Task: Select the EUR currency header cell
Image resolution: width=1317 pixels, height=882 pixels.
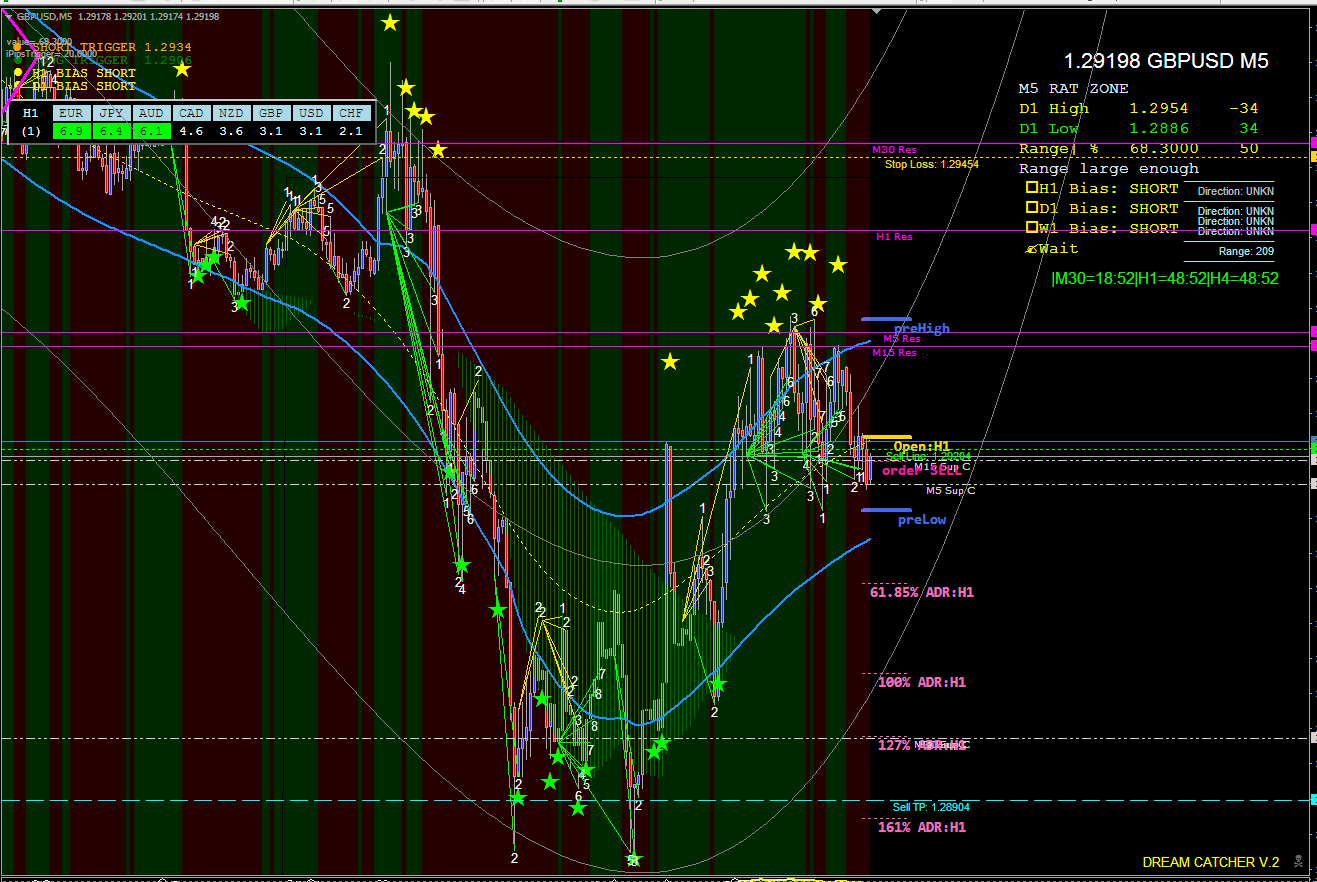Action: [70, 113]
